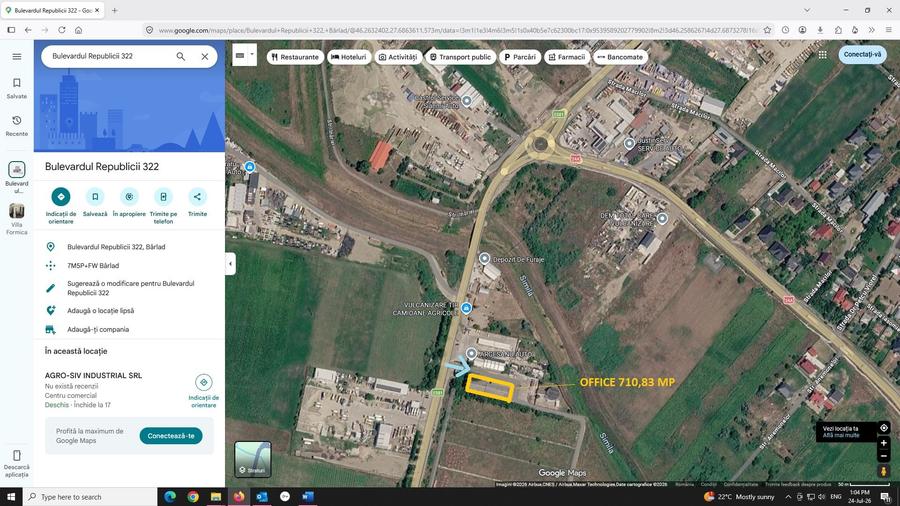The width and height of the screenshot is (900, 506).
Task: Click the Street View pegman icon
Action: [x=884, y=471]
